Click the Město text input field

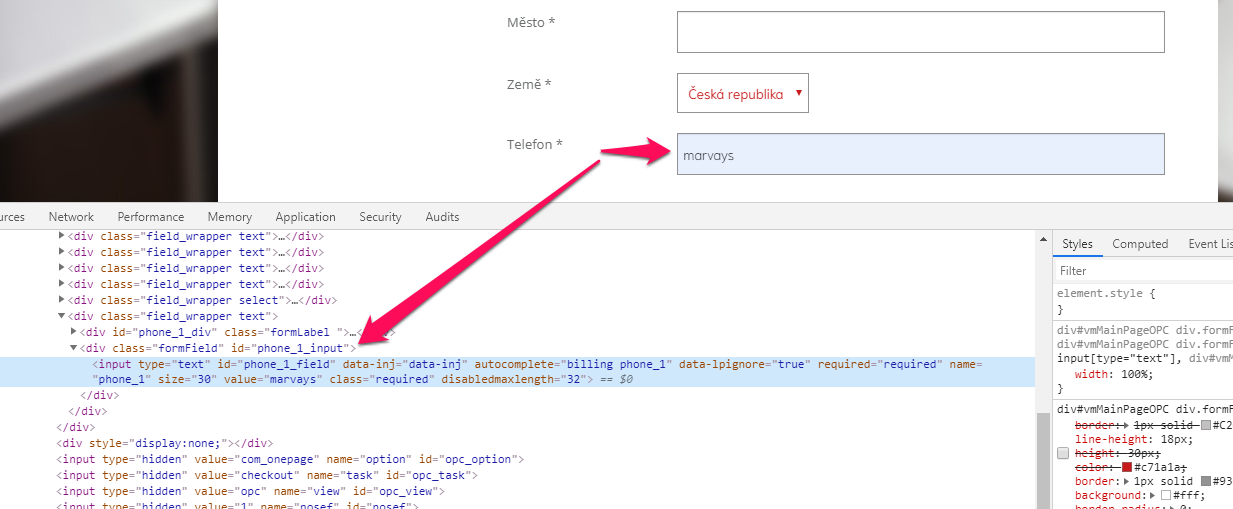921,32
